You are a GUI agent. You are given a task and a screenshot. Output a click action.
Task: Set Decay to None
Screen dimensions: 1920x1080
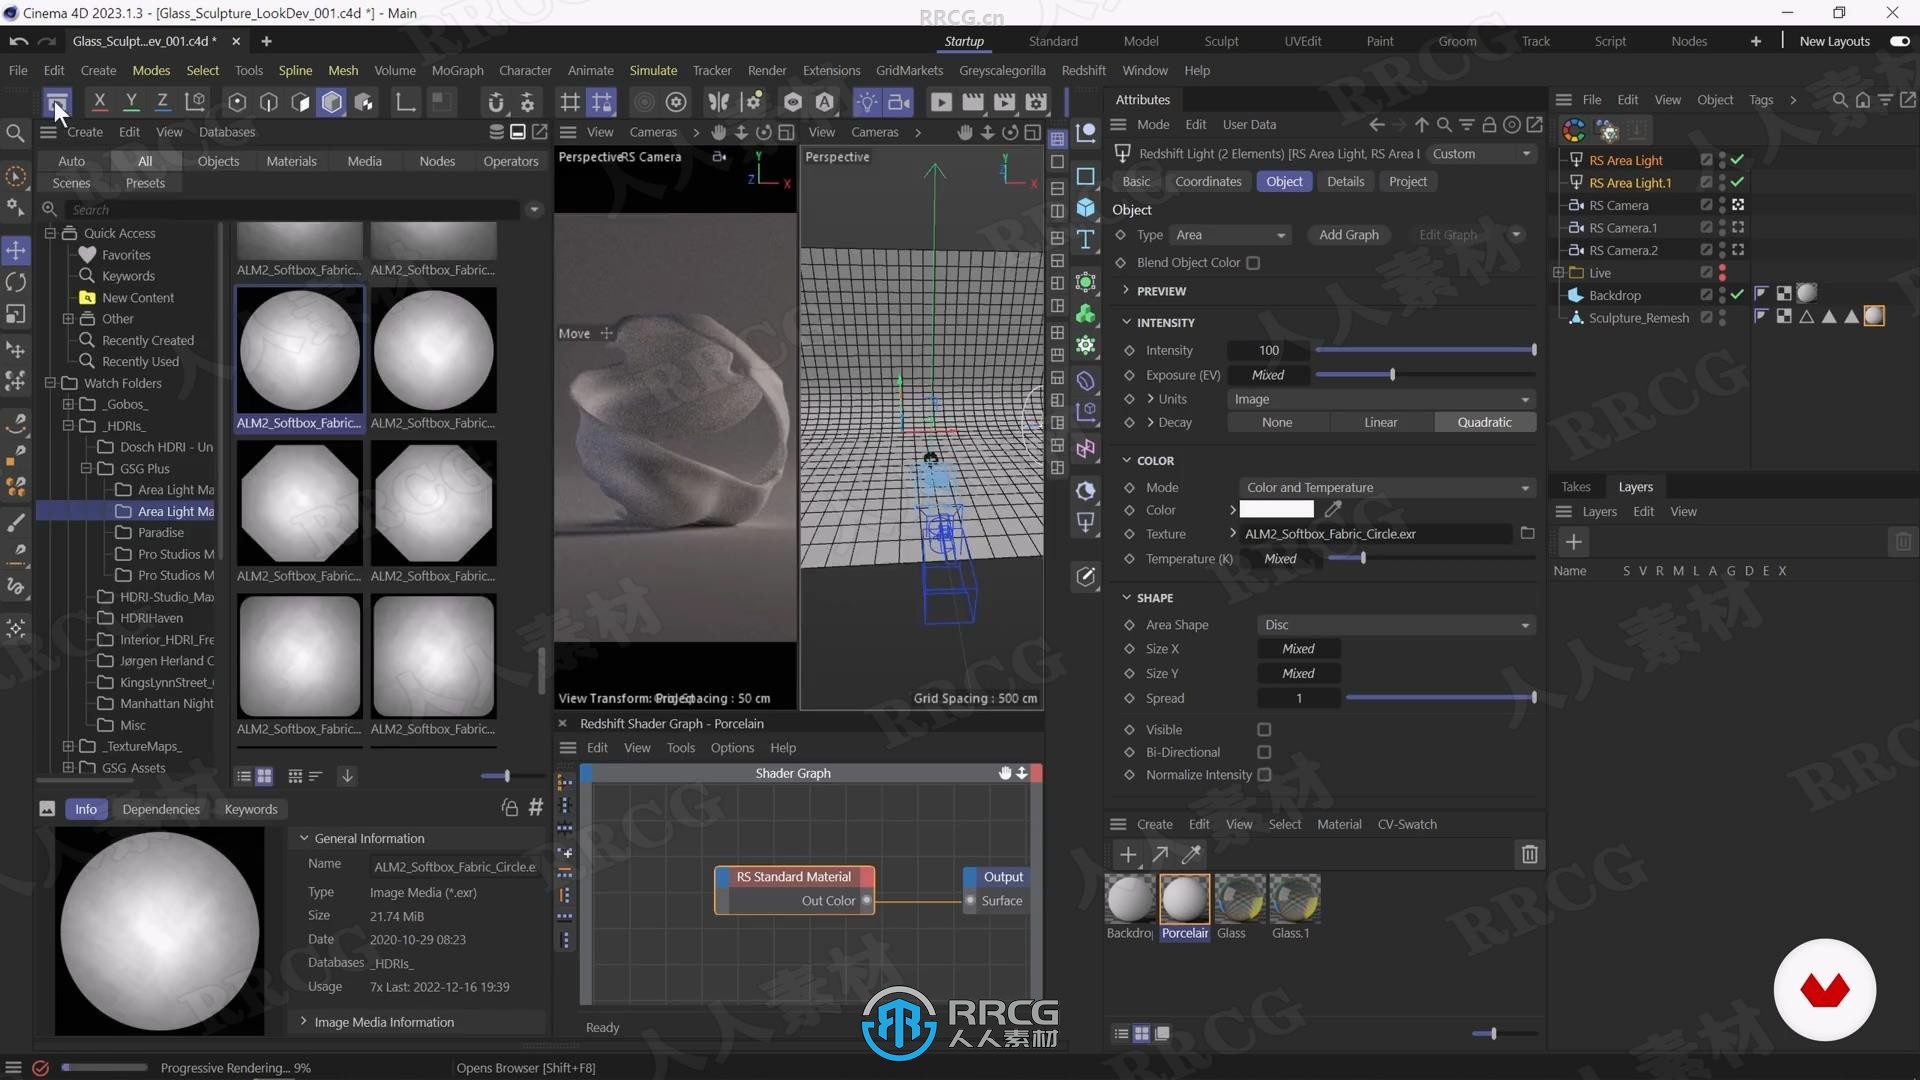point(1276,422)
